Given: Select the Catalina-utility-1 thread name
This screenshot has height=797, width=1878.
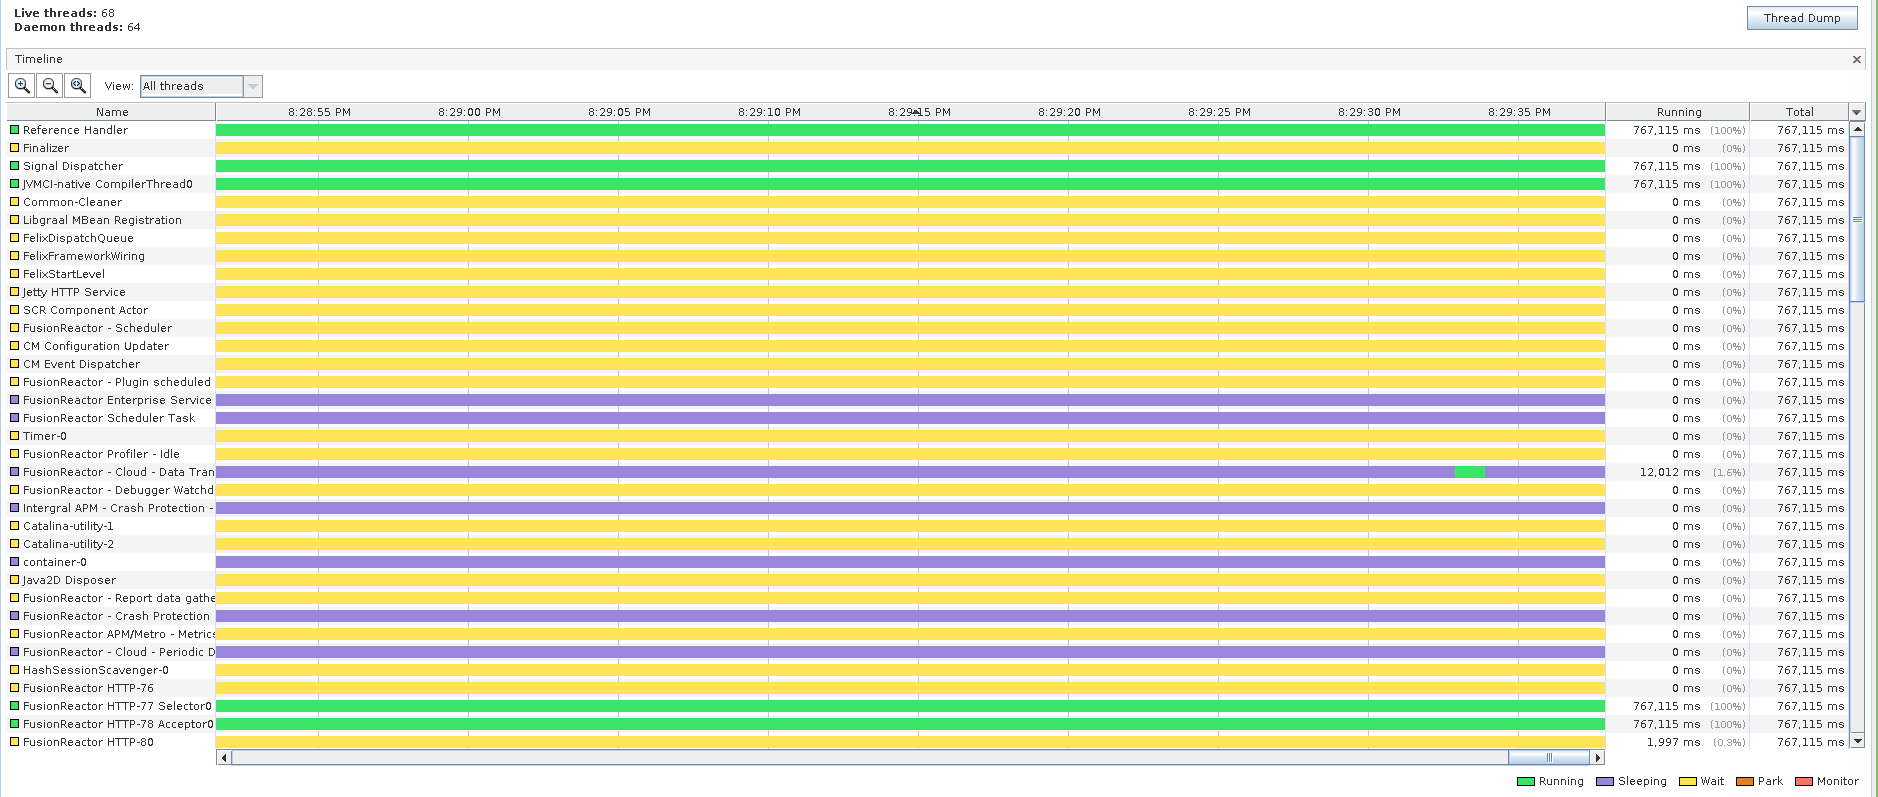Looking at the screenshot, I should pyautogui.click(x=68, y=526).
